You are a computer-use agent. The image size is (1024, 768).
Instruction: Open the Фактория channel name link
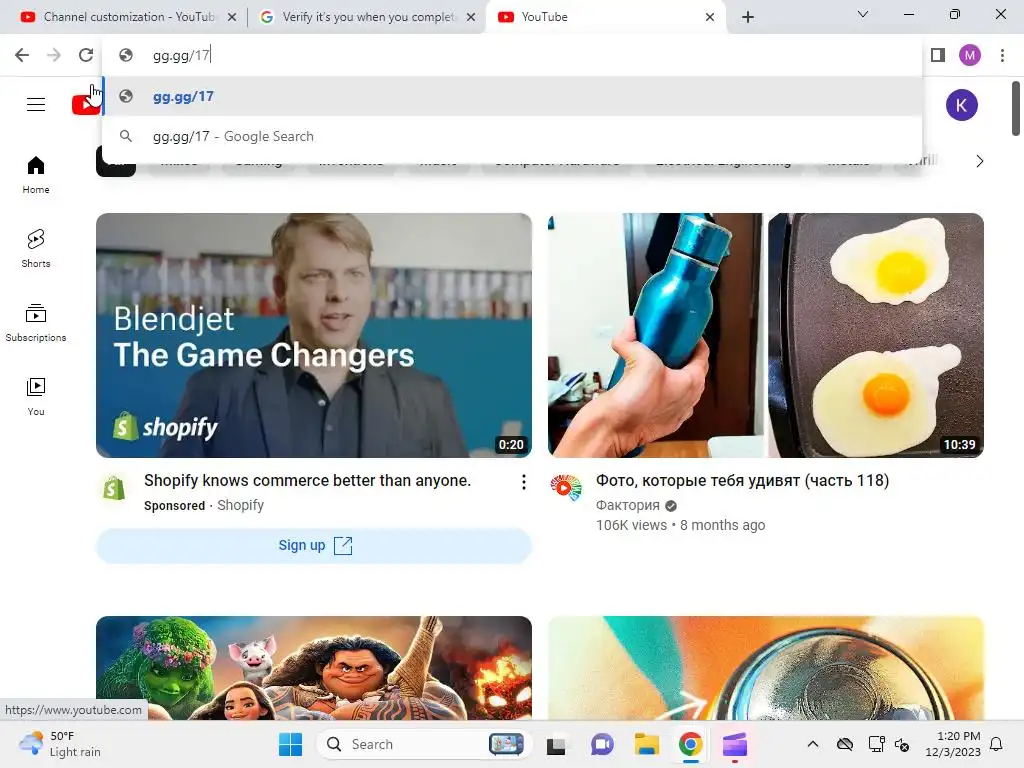tap(628, 505)
